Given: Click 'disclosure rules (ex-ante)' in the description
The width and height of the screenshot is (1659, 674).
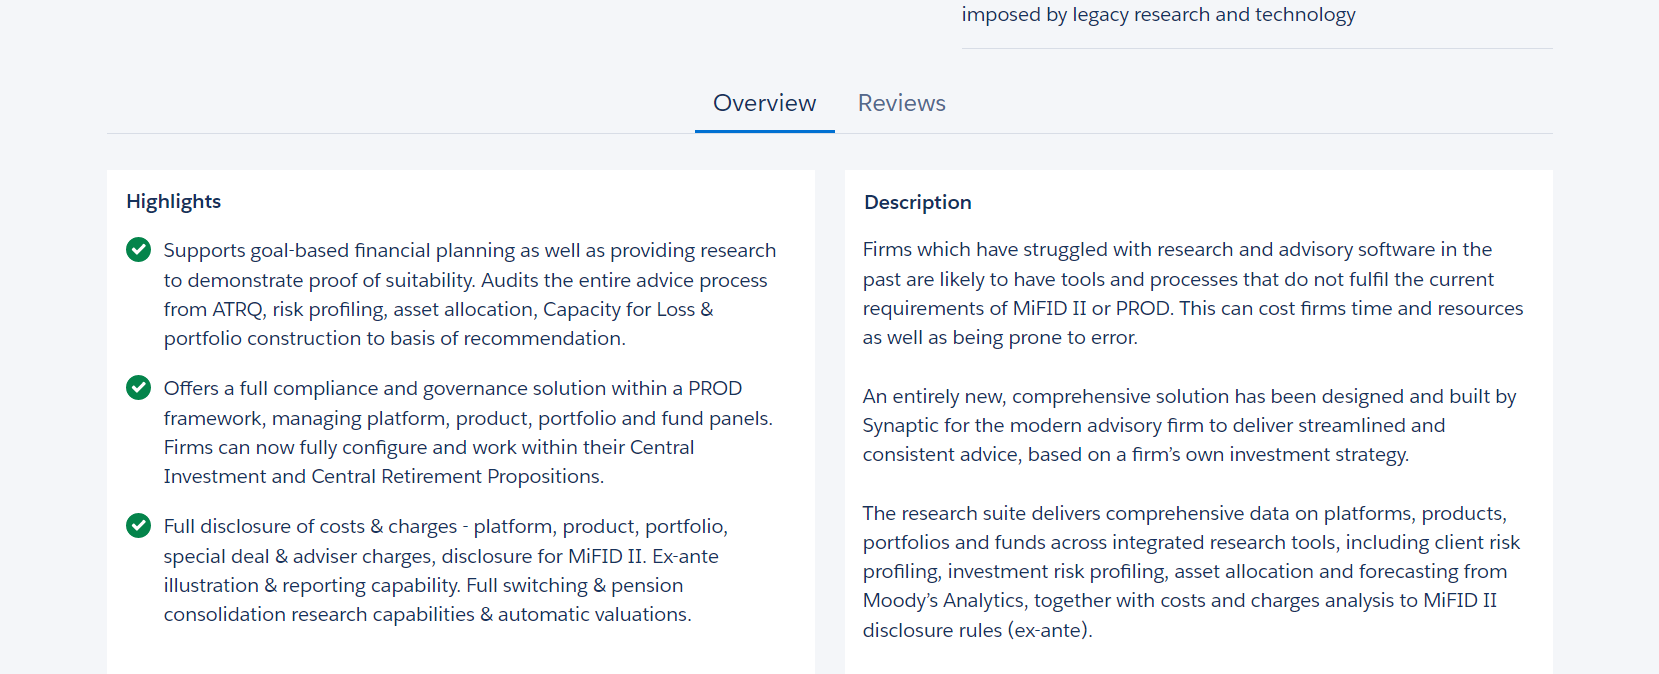Looking at the screenshot, I should (977, 630).
